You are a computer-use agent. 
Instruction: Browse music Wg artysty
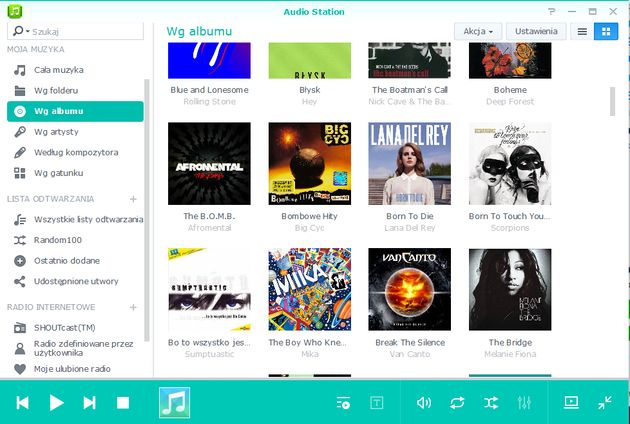point(75,132)
